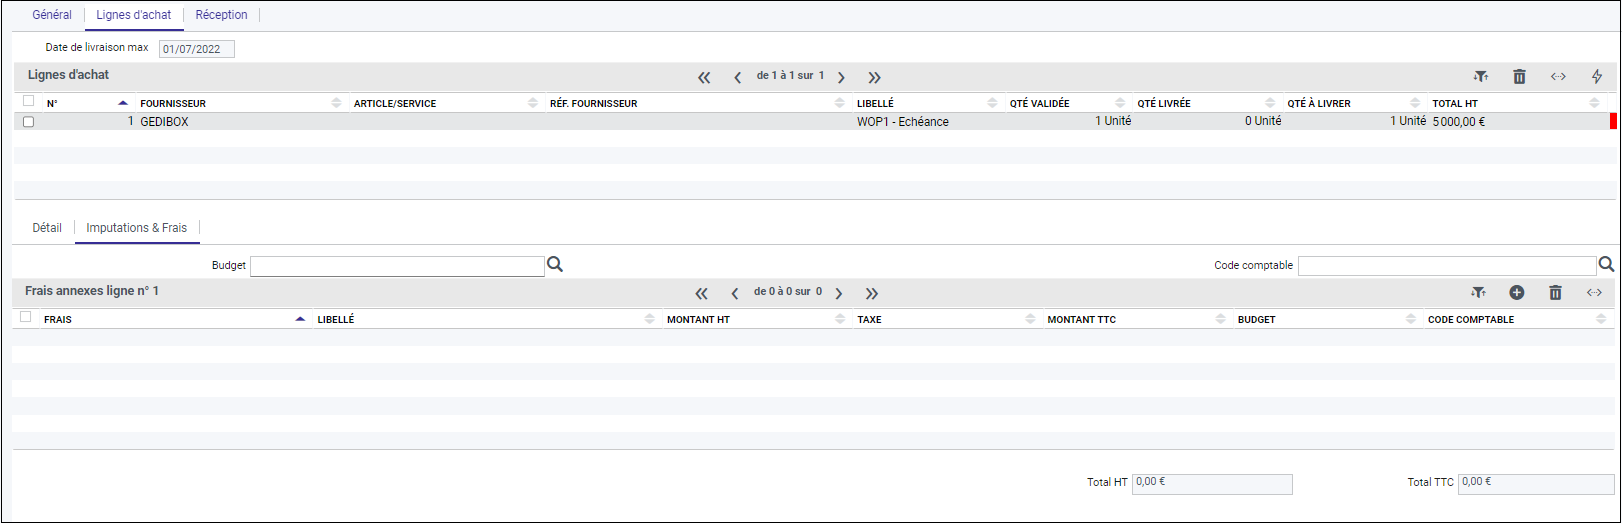Click the Total TTC amount field
This screenshot has width=1622, height=523.
tap(1536, 484)
